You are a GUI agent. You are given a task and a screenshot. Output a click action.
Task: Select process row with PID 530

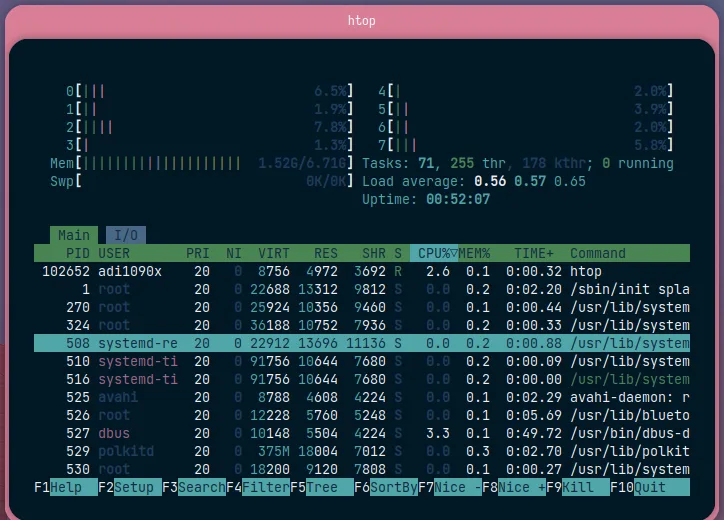point(362,469)
